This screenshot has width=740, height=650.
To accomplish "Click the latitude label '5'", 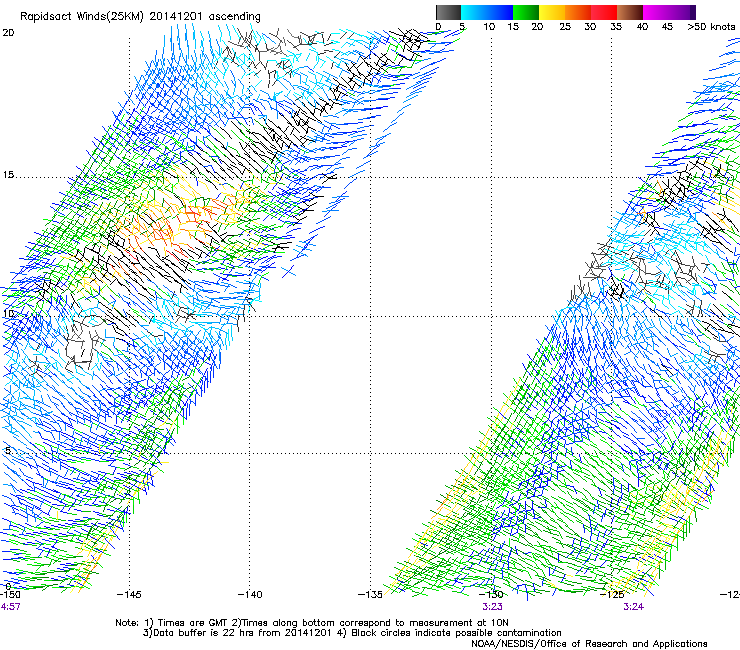I will [8, 451].
